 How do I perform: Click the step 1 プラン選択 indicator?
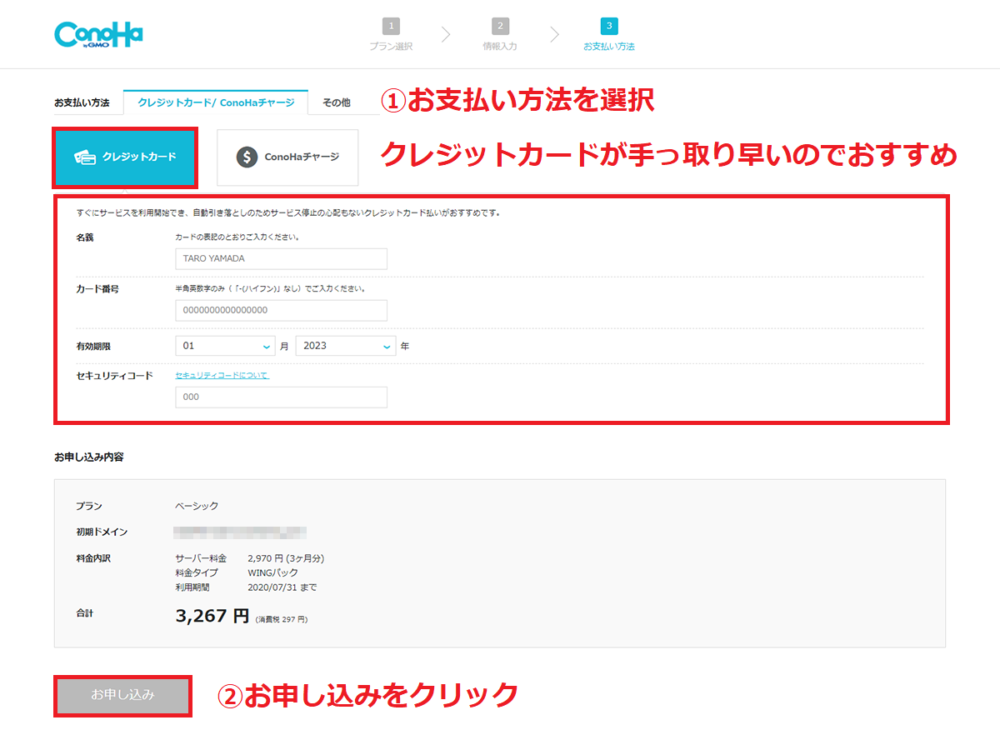pos(391,34)
